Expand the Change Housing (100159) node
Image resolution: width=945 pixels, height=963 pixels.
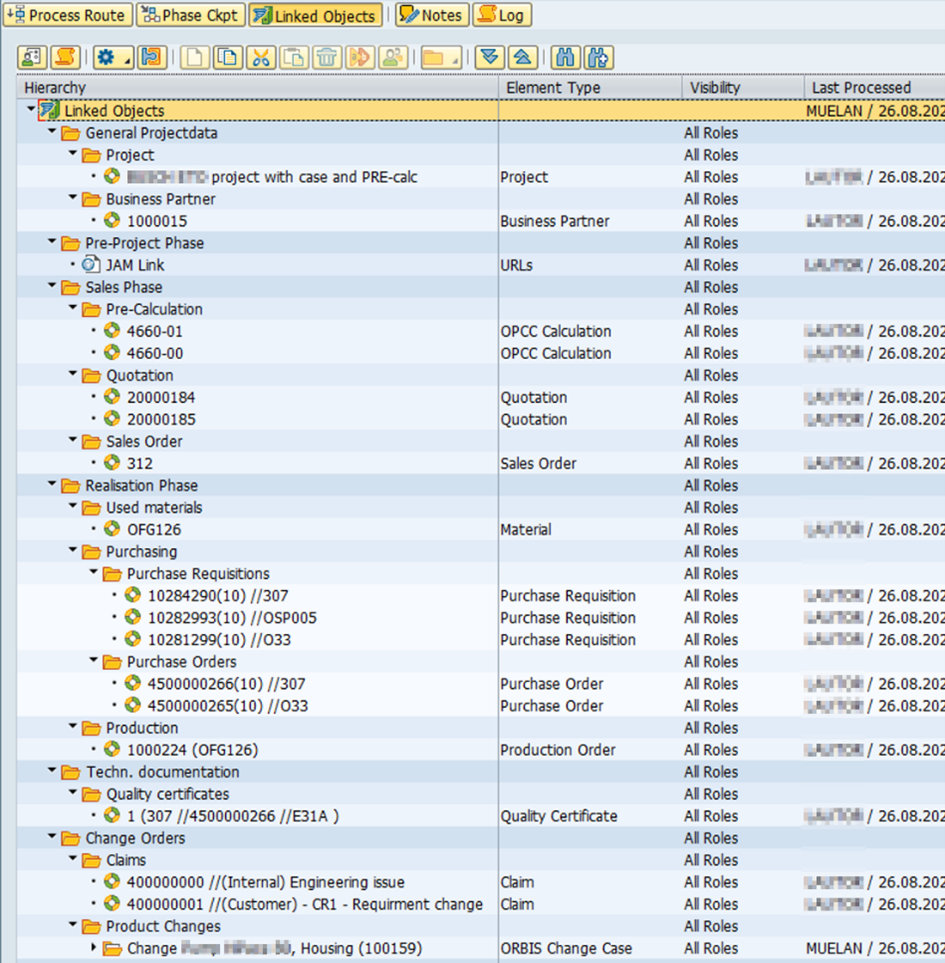(x=95, y=948)
